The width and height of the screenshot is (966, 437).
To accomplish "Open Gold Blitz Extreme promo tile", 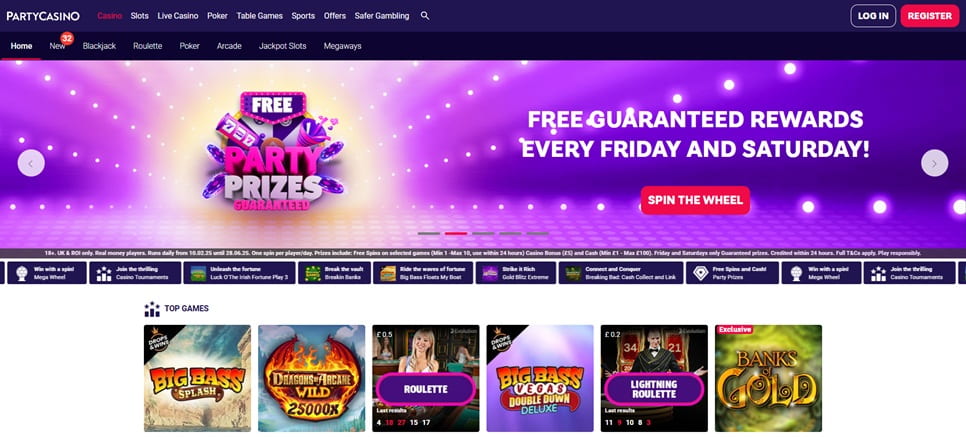I will coord(516,273).
